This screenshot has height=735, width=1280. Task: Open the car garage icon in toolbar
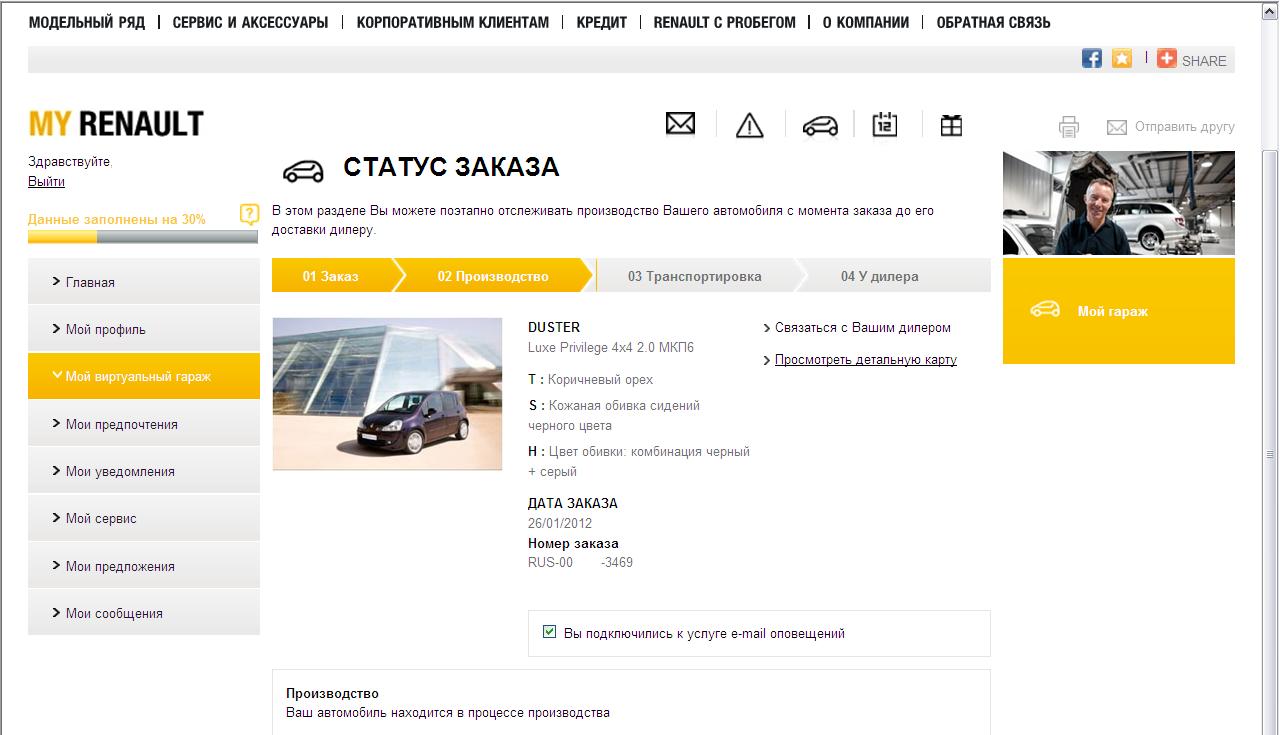pos(820,126)
